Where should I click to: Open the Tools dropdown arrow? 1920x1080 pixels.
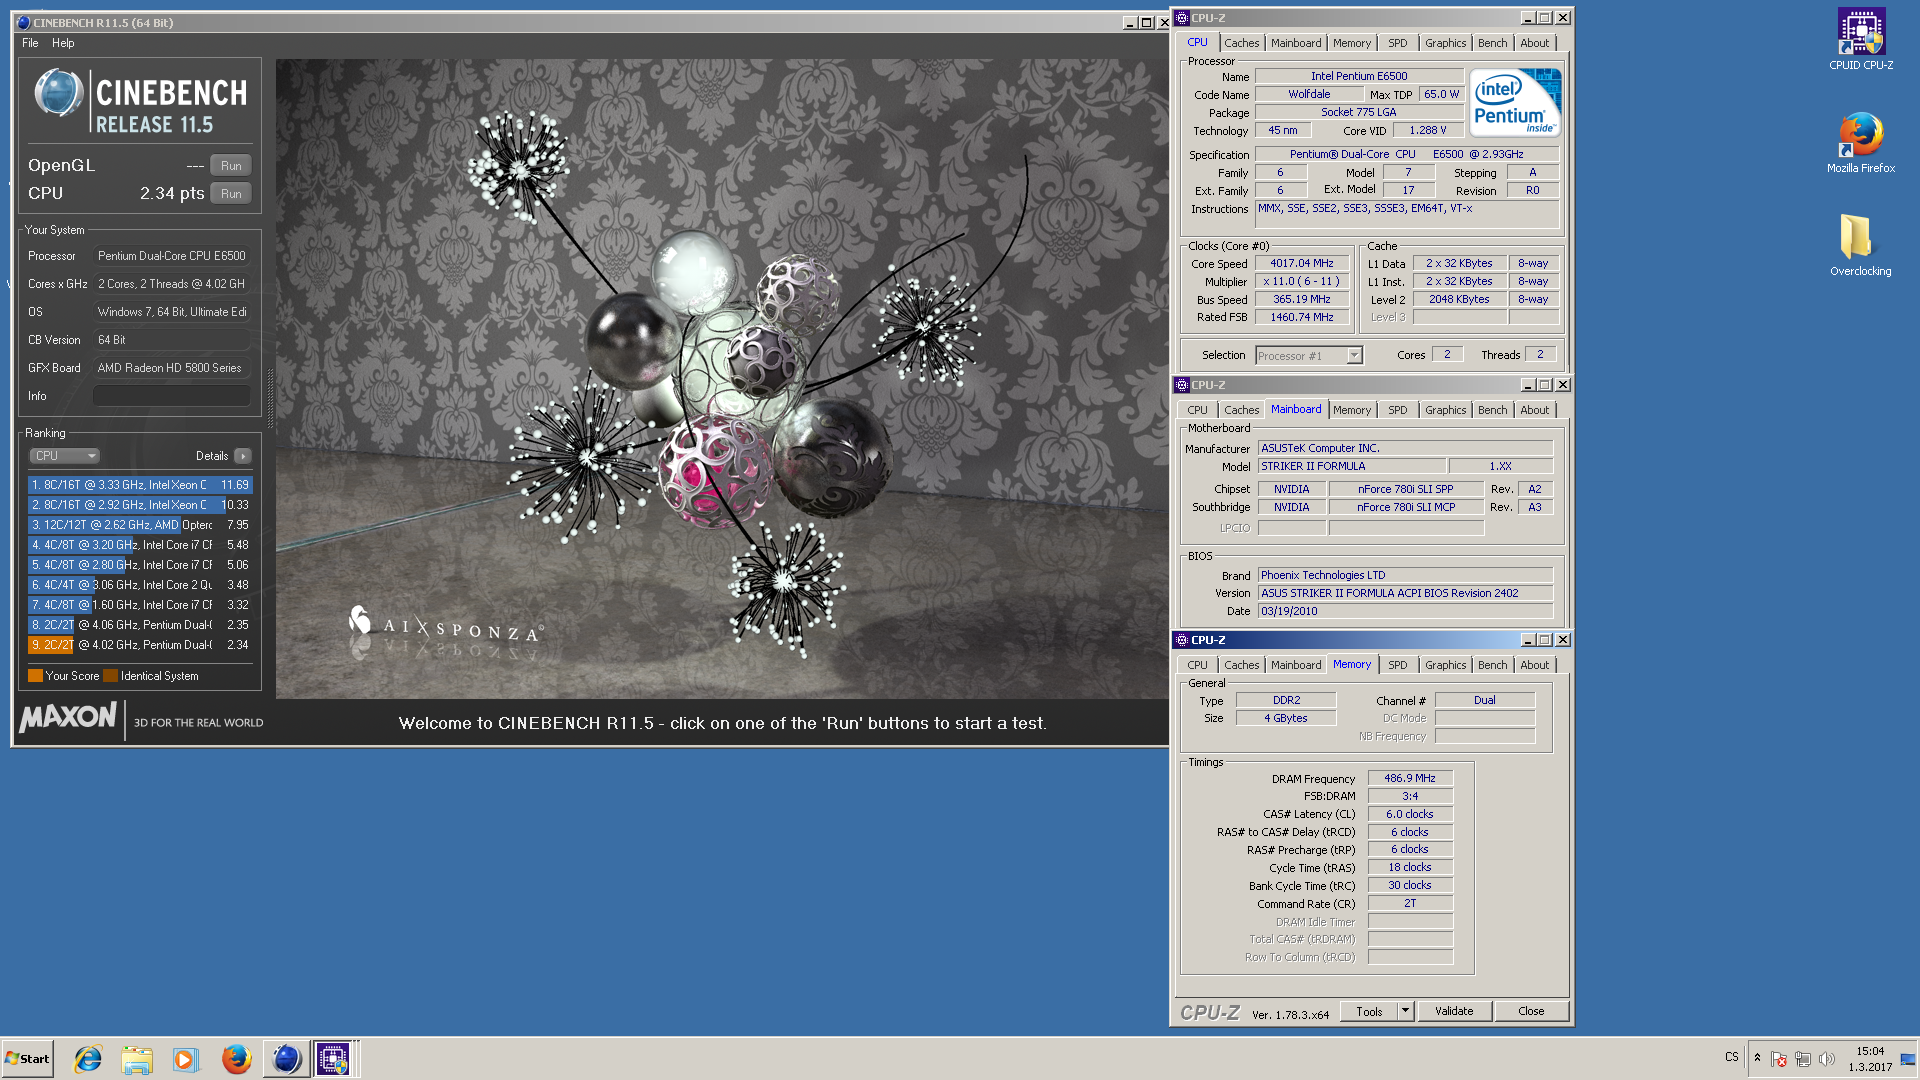(1405, 1011)
